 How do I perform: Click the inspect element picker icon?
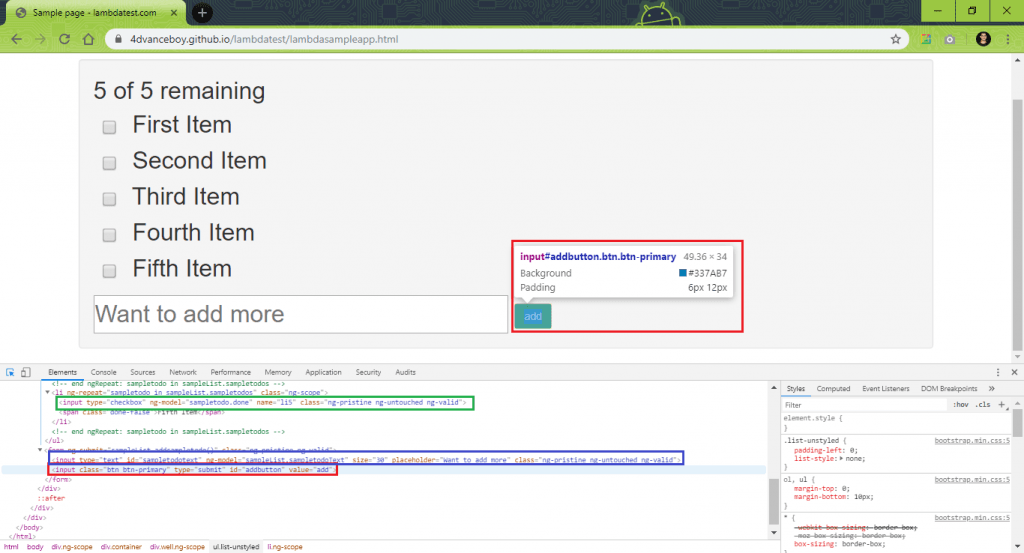(x=10, y=372)
